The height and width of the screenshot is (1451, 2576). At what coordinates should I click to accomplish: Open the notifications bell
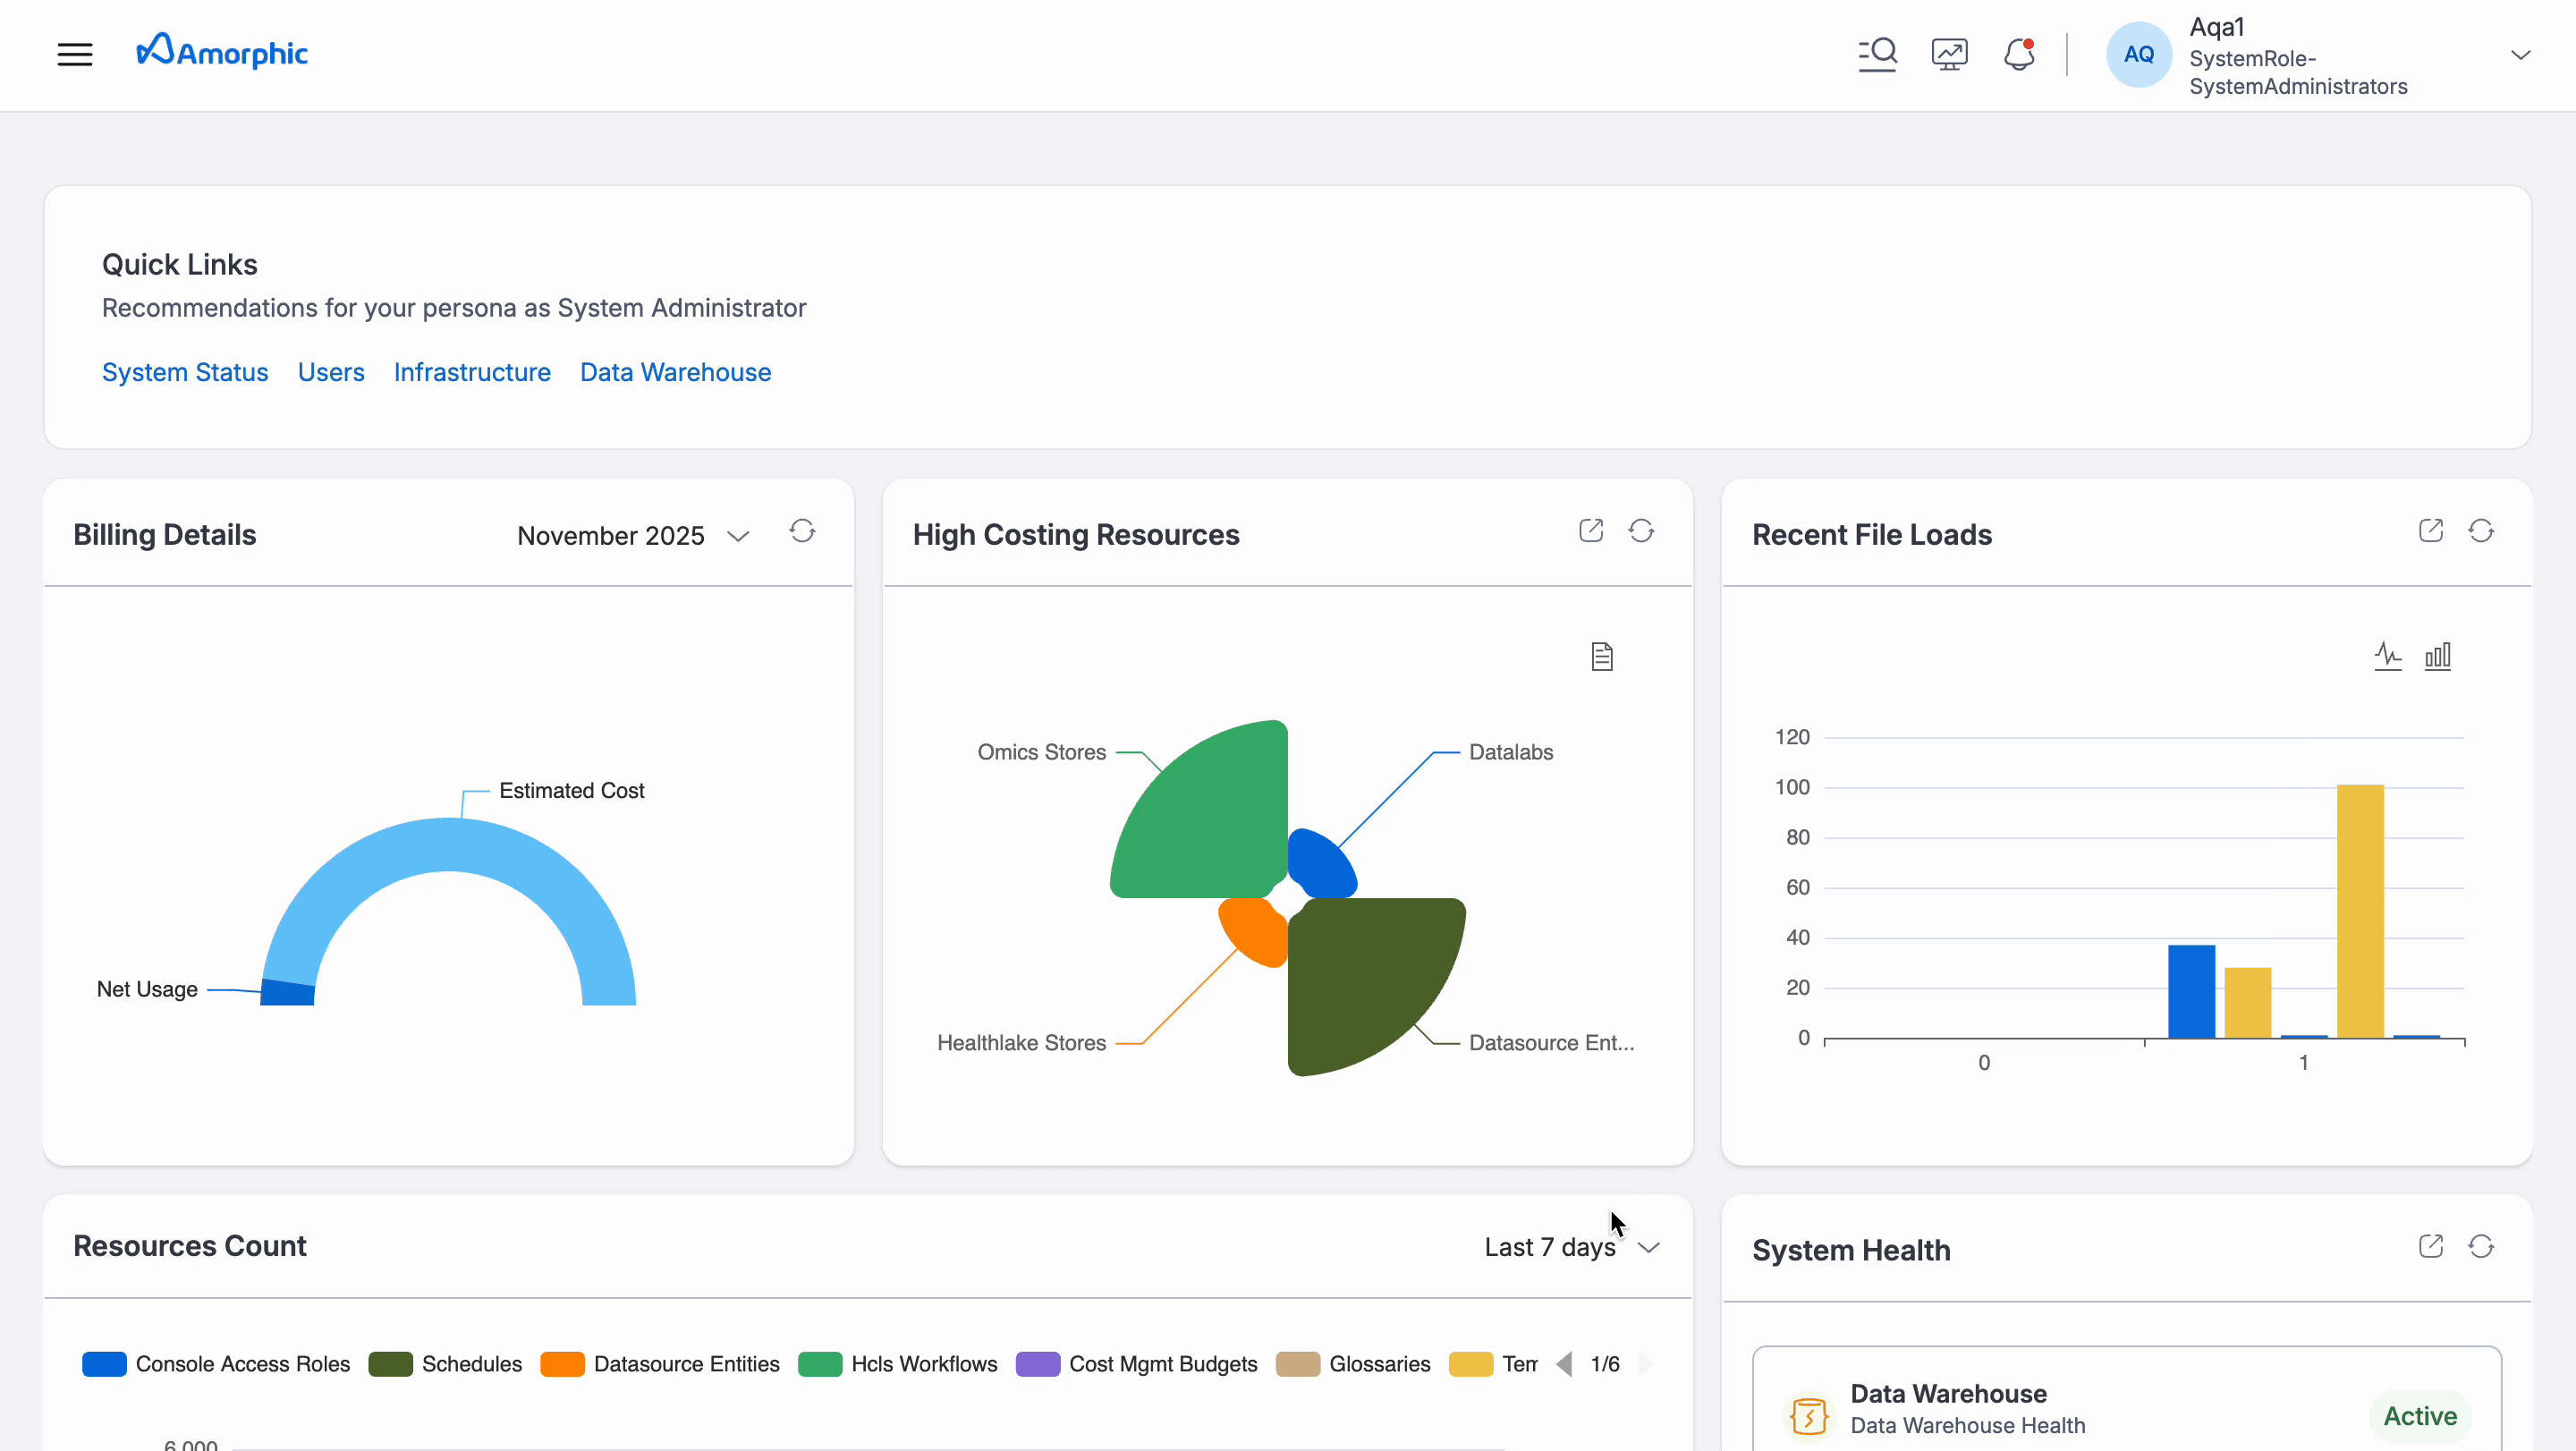pyautogui.click(x=2019, y=54)
